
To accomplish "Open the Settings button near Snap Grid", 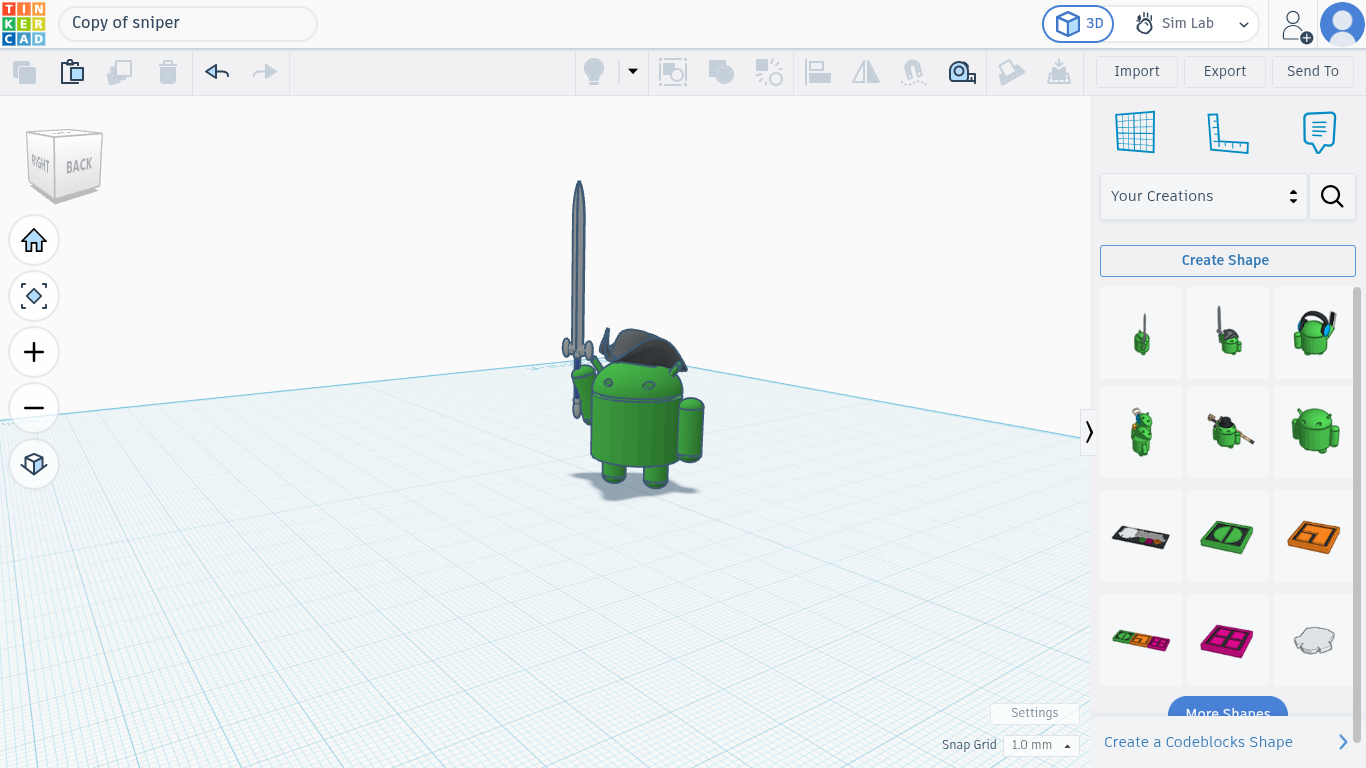I will pyautogui.click(x=1035, y=713).
